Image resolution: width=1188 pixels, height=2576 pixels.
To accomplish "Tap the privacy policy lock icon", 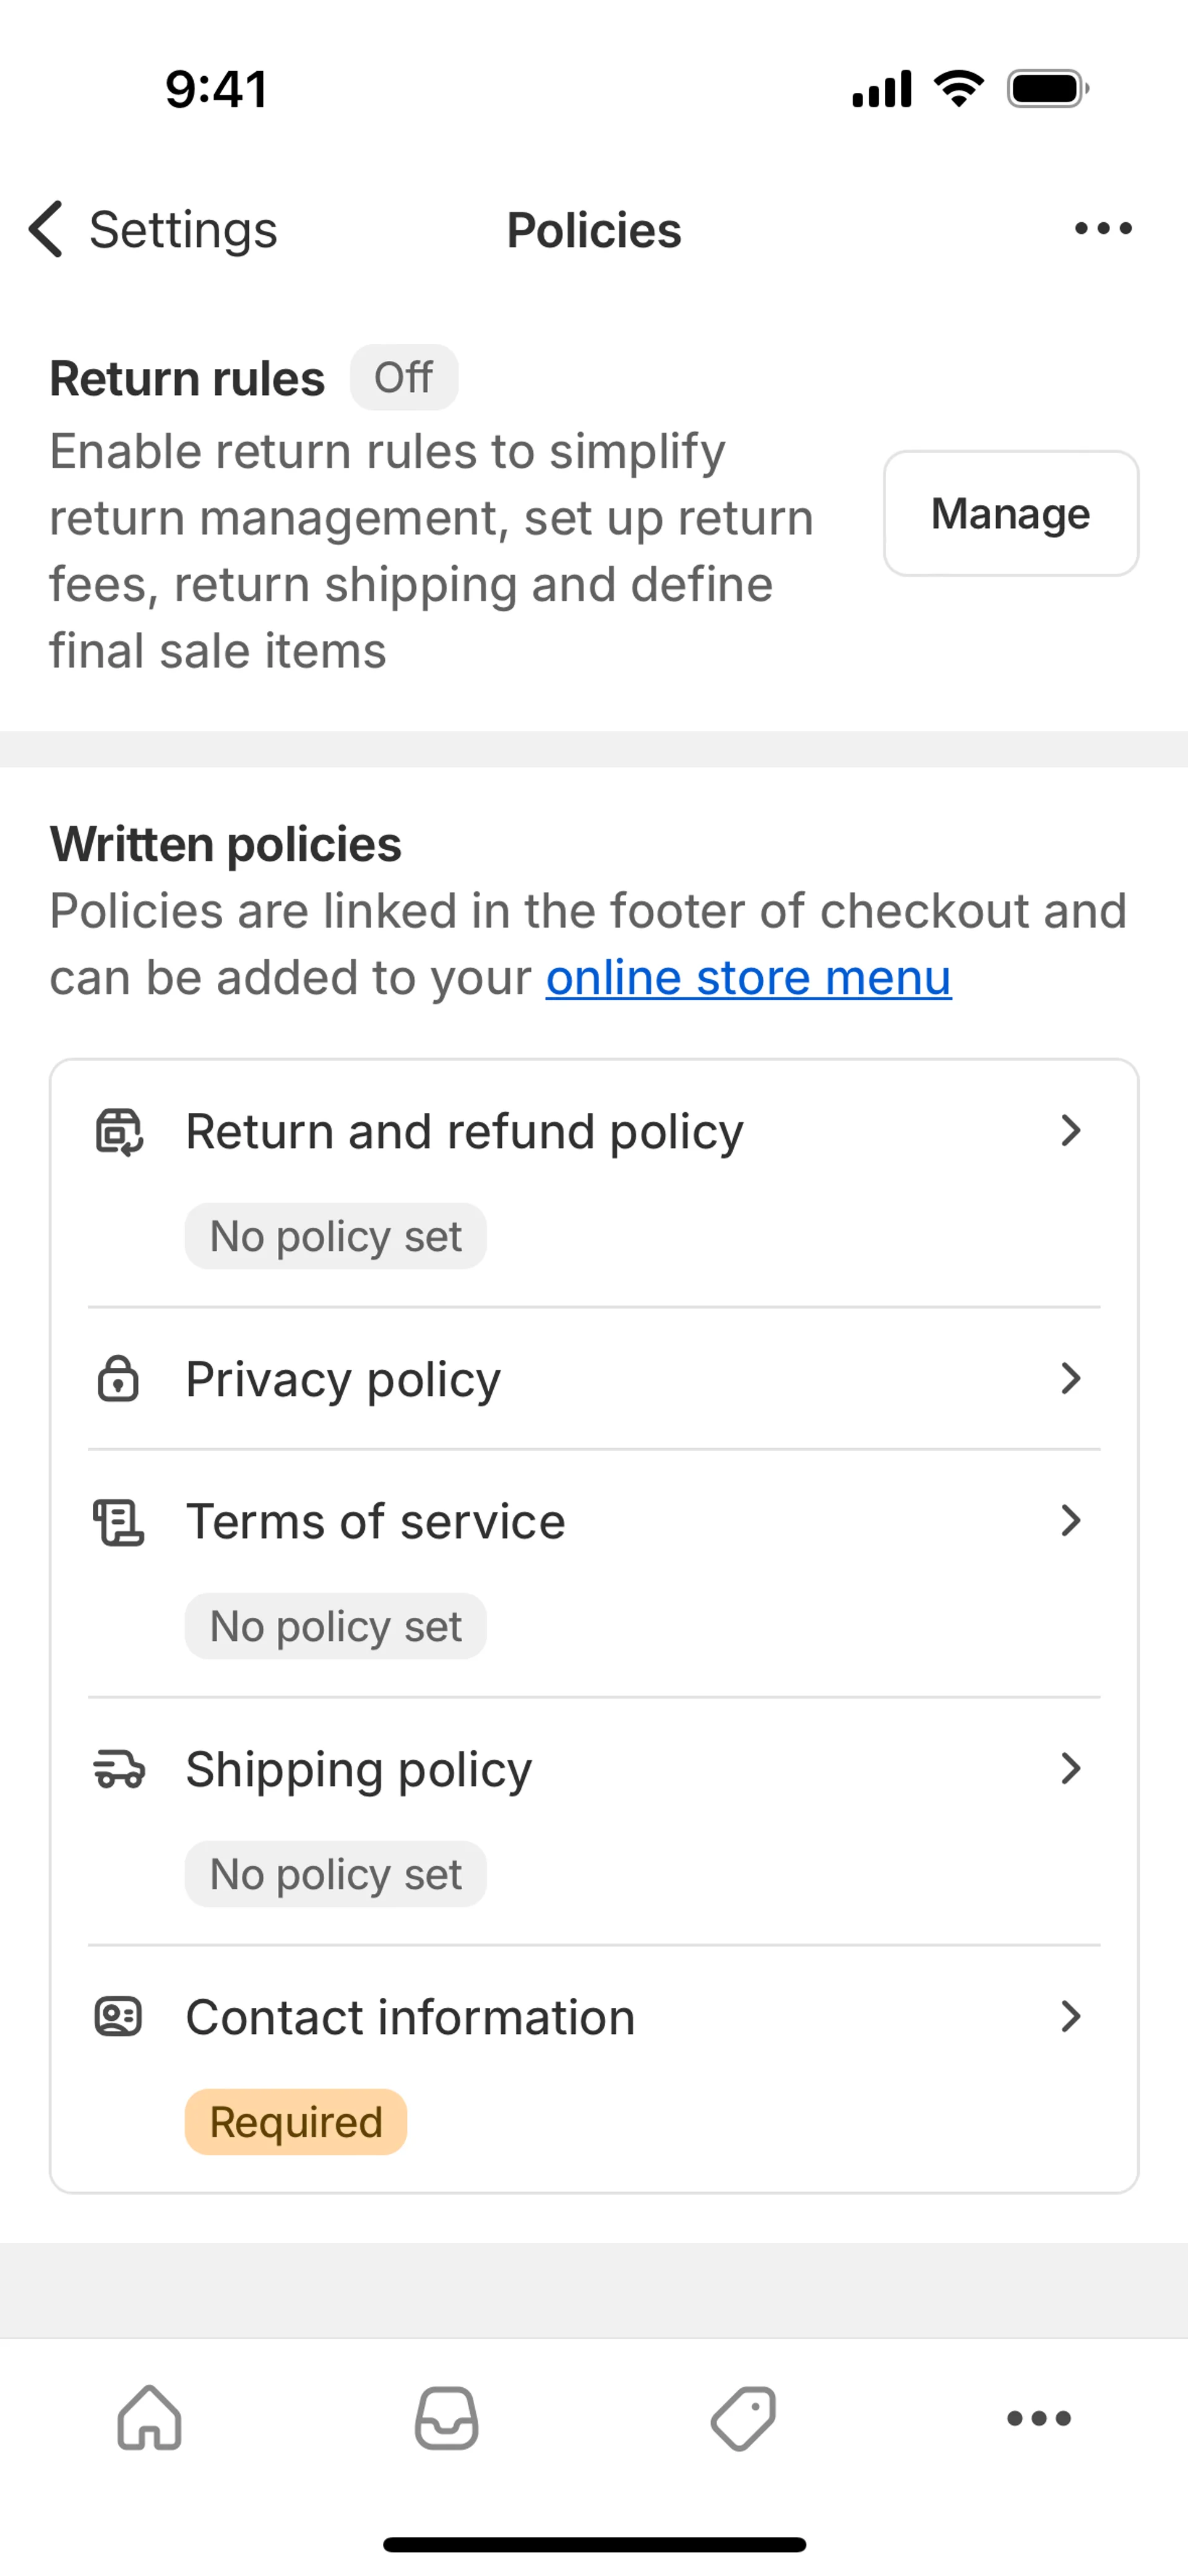I will [x=118, y=1379].
